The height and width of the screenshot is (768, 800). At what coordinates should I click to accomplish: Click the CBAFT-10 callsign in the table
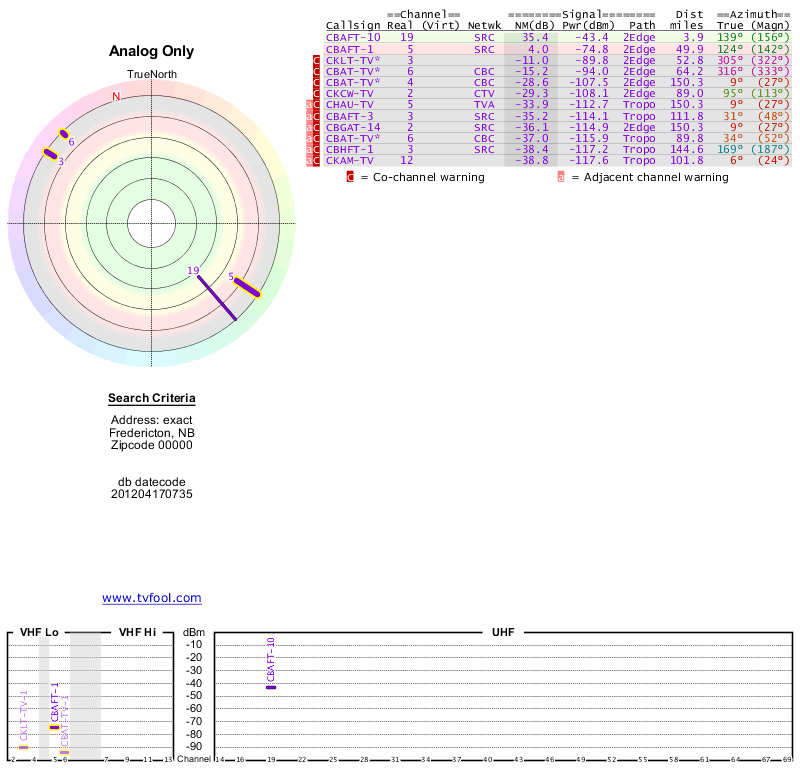pyautogui.click(x=353, y=37)
